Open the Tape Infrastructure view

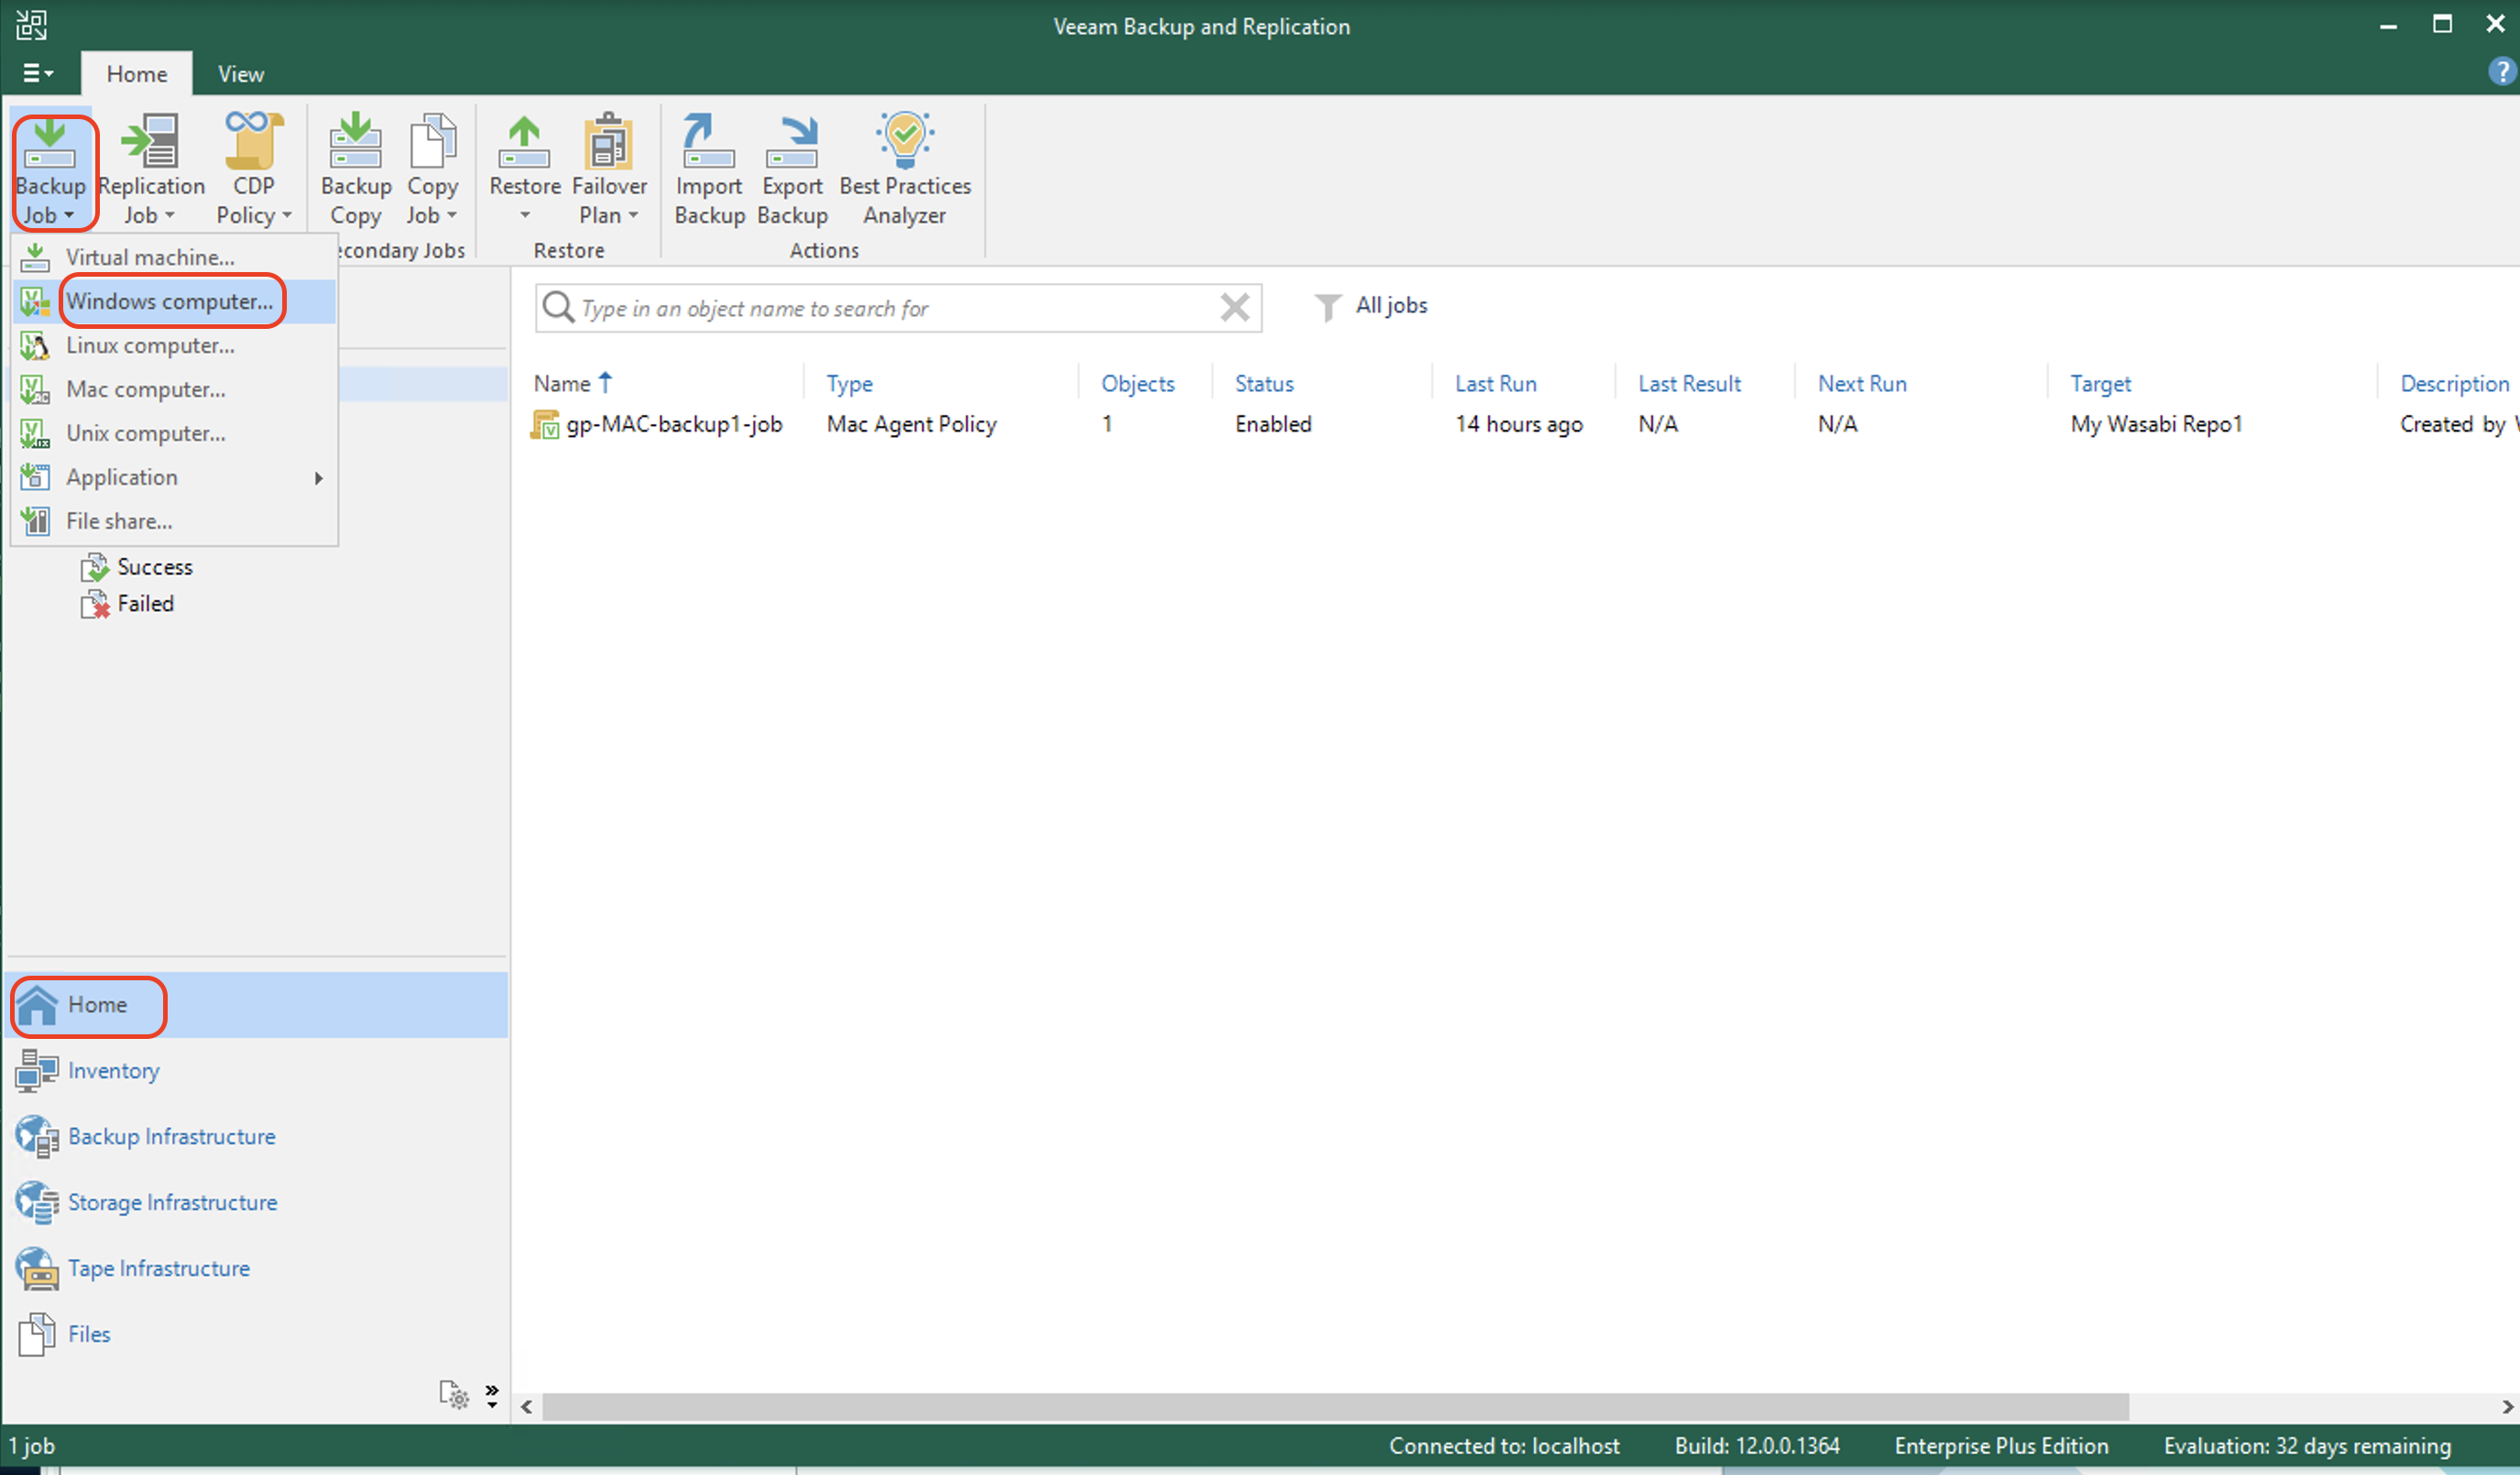[256, 1268]
